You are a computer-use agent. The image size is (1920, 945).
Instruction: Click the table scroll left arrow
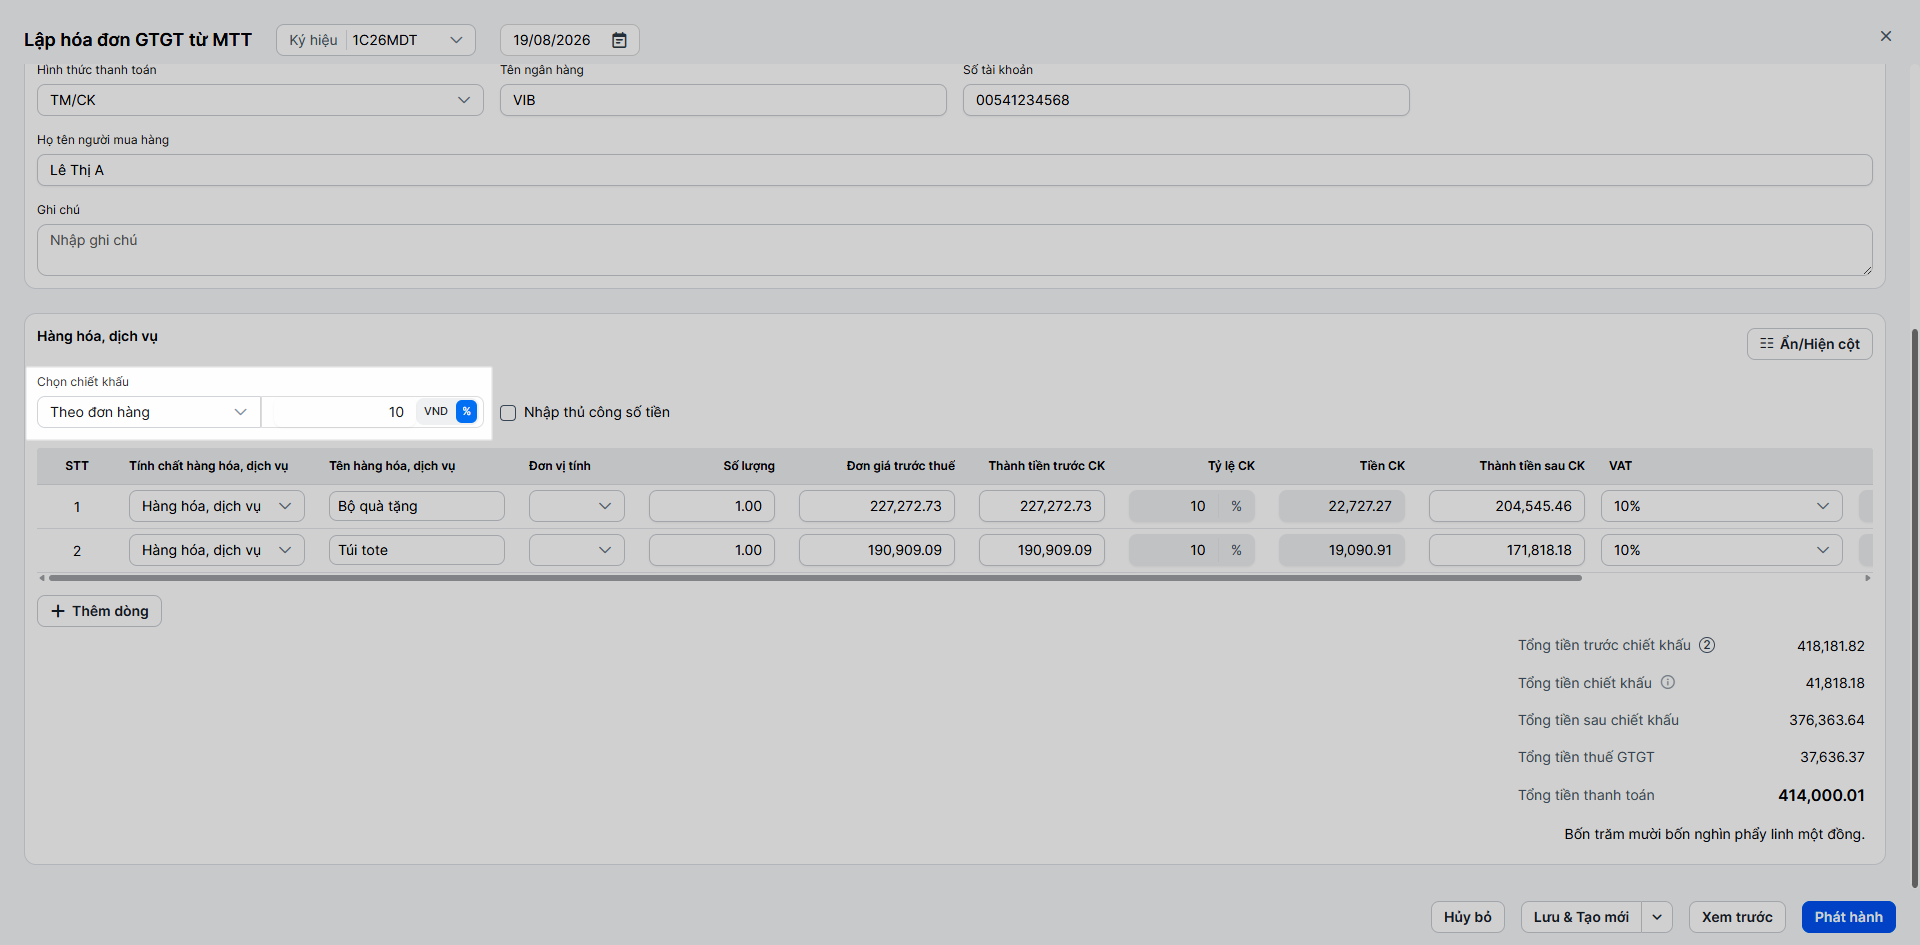(x=42, y=578)
